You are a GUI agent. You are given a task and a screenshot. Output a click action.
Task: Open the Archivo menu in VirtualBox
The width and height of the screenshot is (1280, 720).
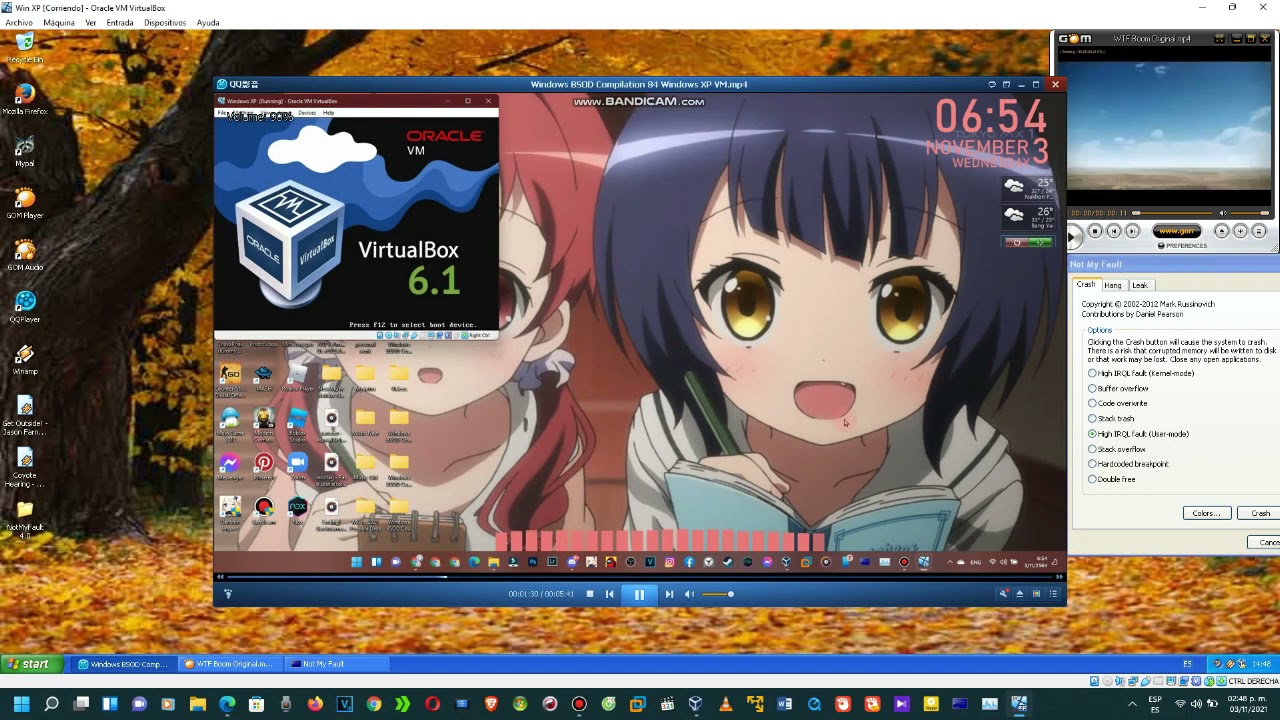(19, 22)
